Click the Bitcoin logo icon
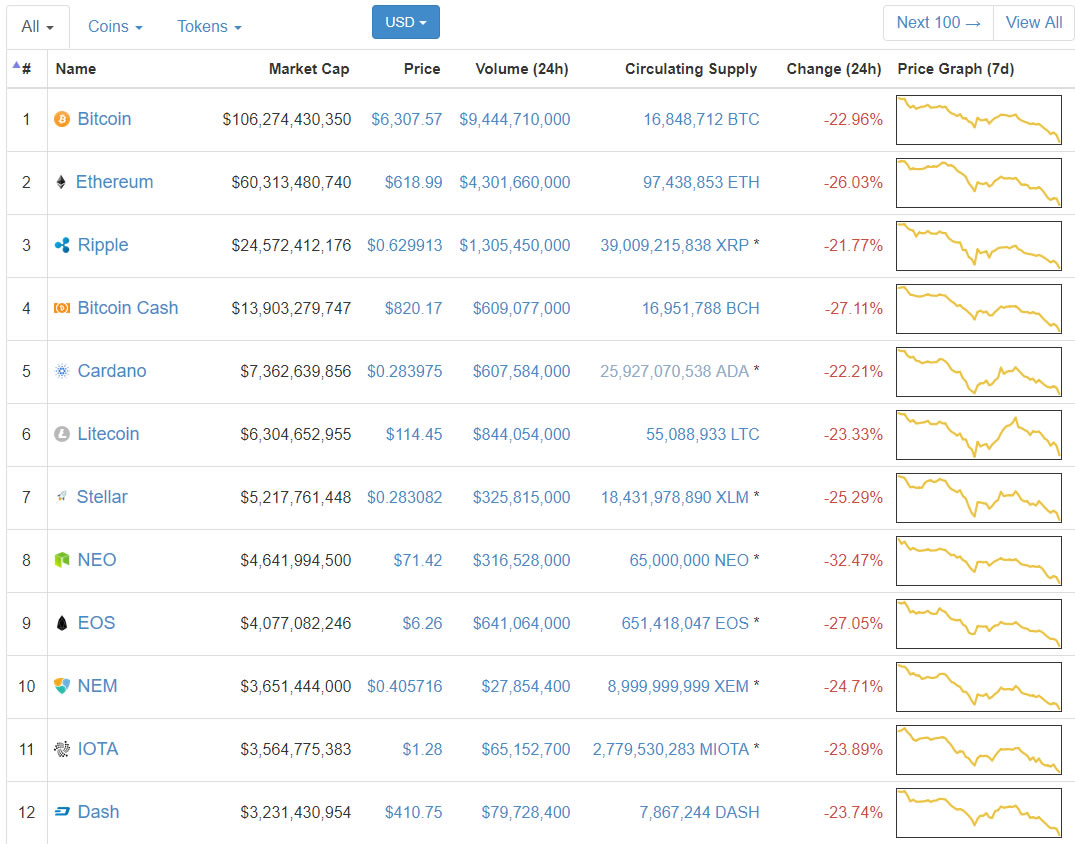1075x844 pixels. click(60, 119)
